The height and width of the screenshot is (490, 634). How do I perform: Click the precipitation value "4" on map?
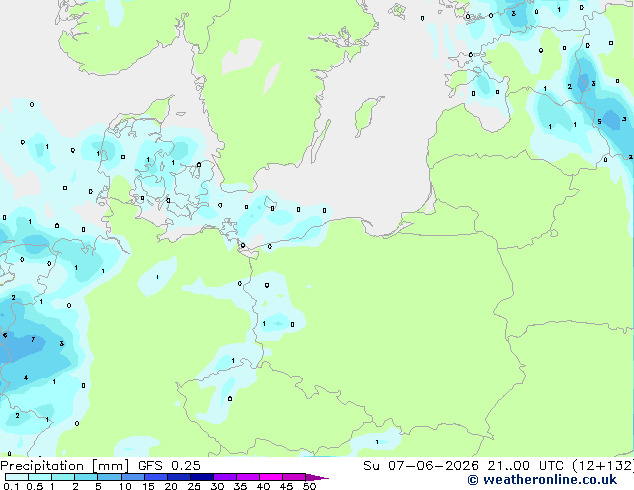(x=26, y=378)
